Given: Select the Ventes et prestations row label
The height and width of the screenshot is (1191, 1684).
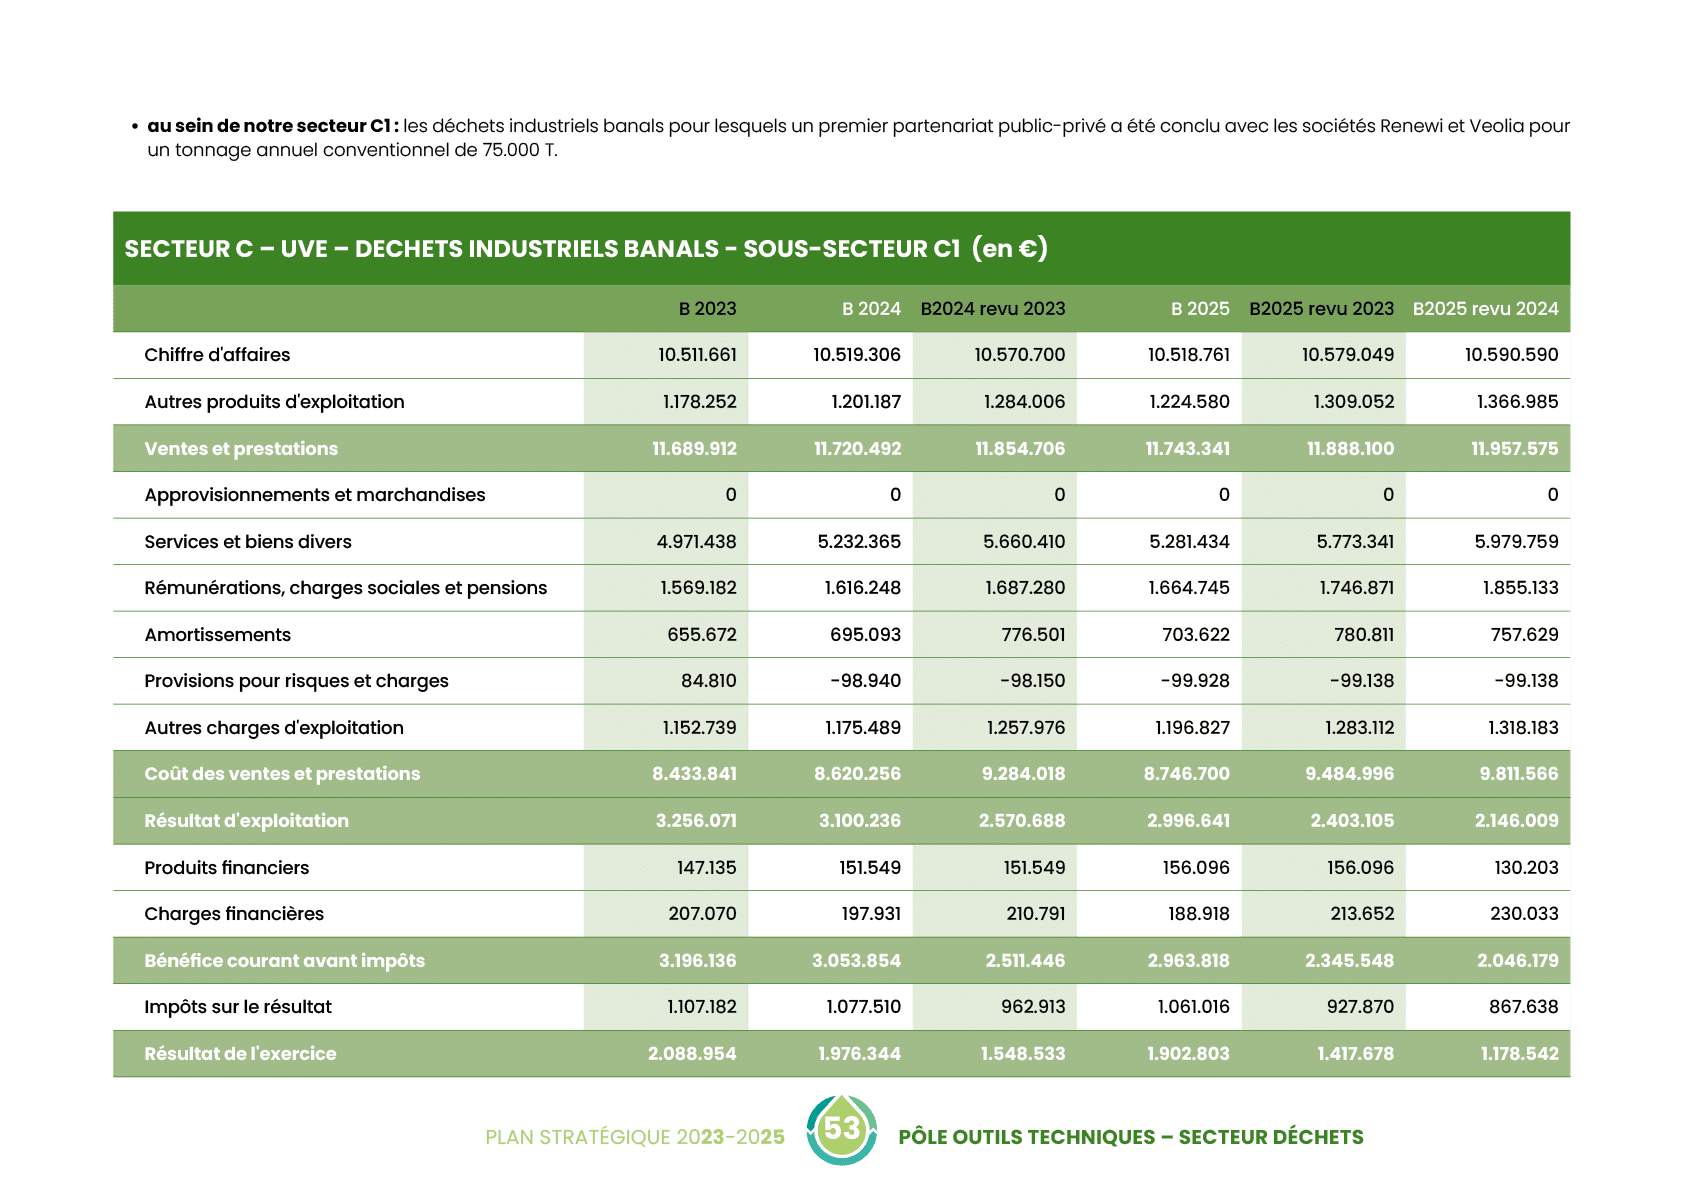Looking at the screenshot, I should click(x=241, y=449).
